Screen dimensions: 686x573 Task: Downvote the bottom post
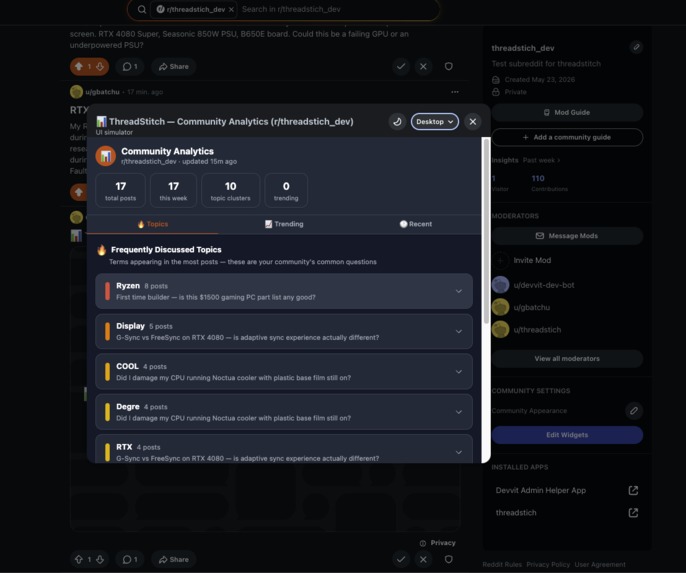click(100, 559)
